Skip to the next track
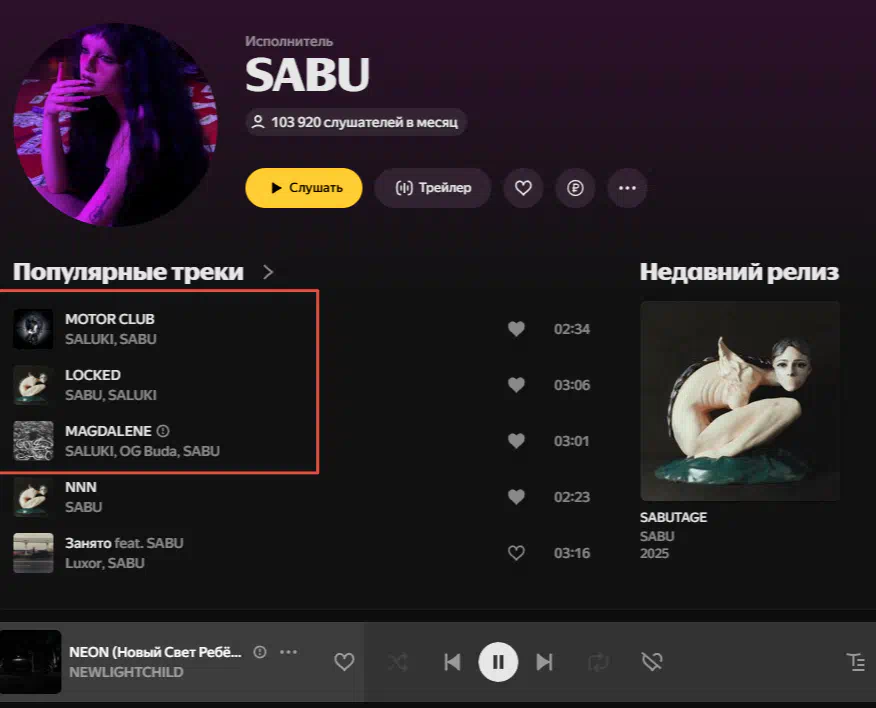This screenshot has width=876, height=708. [x=544, y=662]
